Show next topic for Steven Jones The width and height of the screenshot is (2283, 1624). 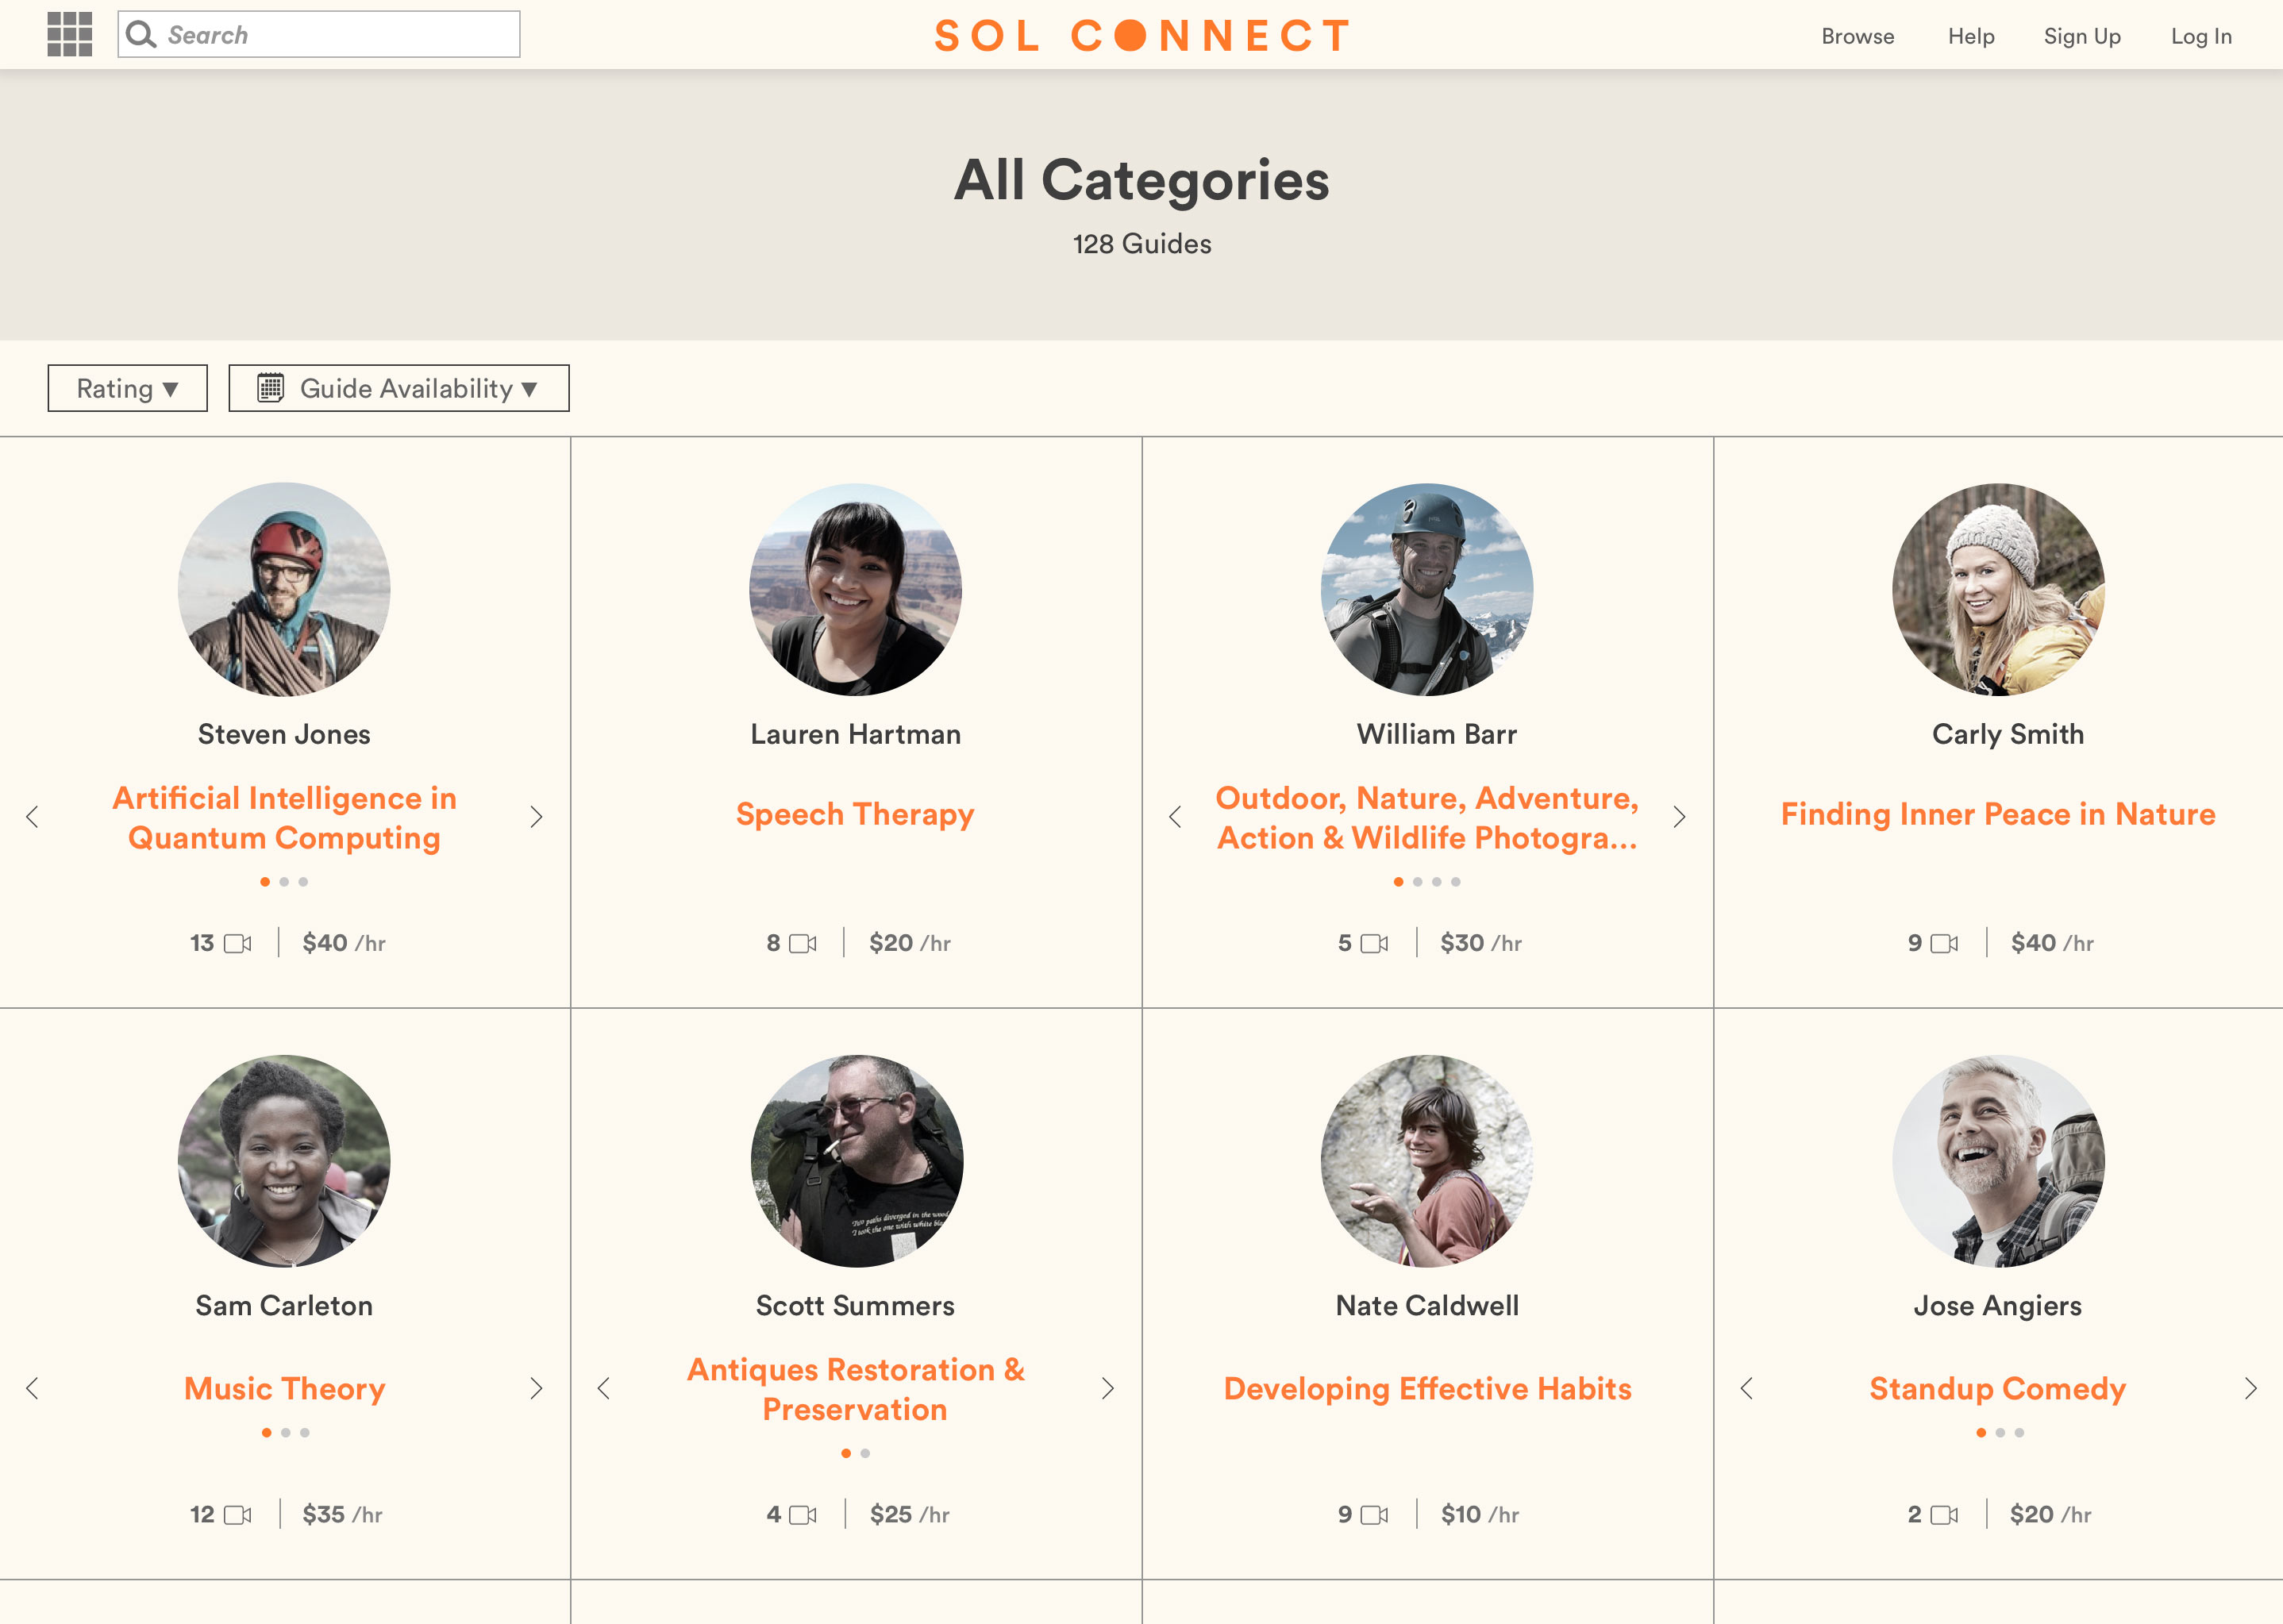[536, 817]
